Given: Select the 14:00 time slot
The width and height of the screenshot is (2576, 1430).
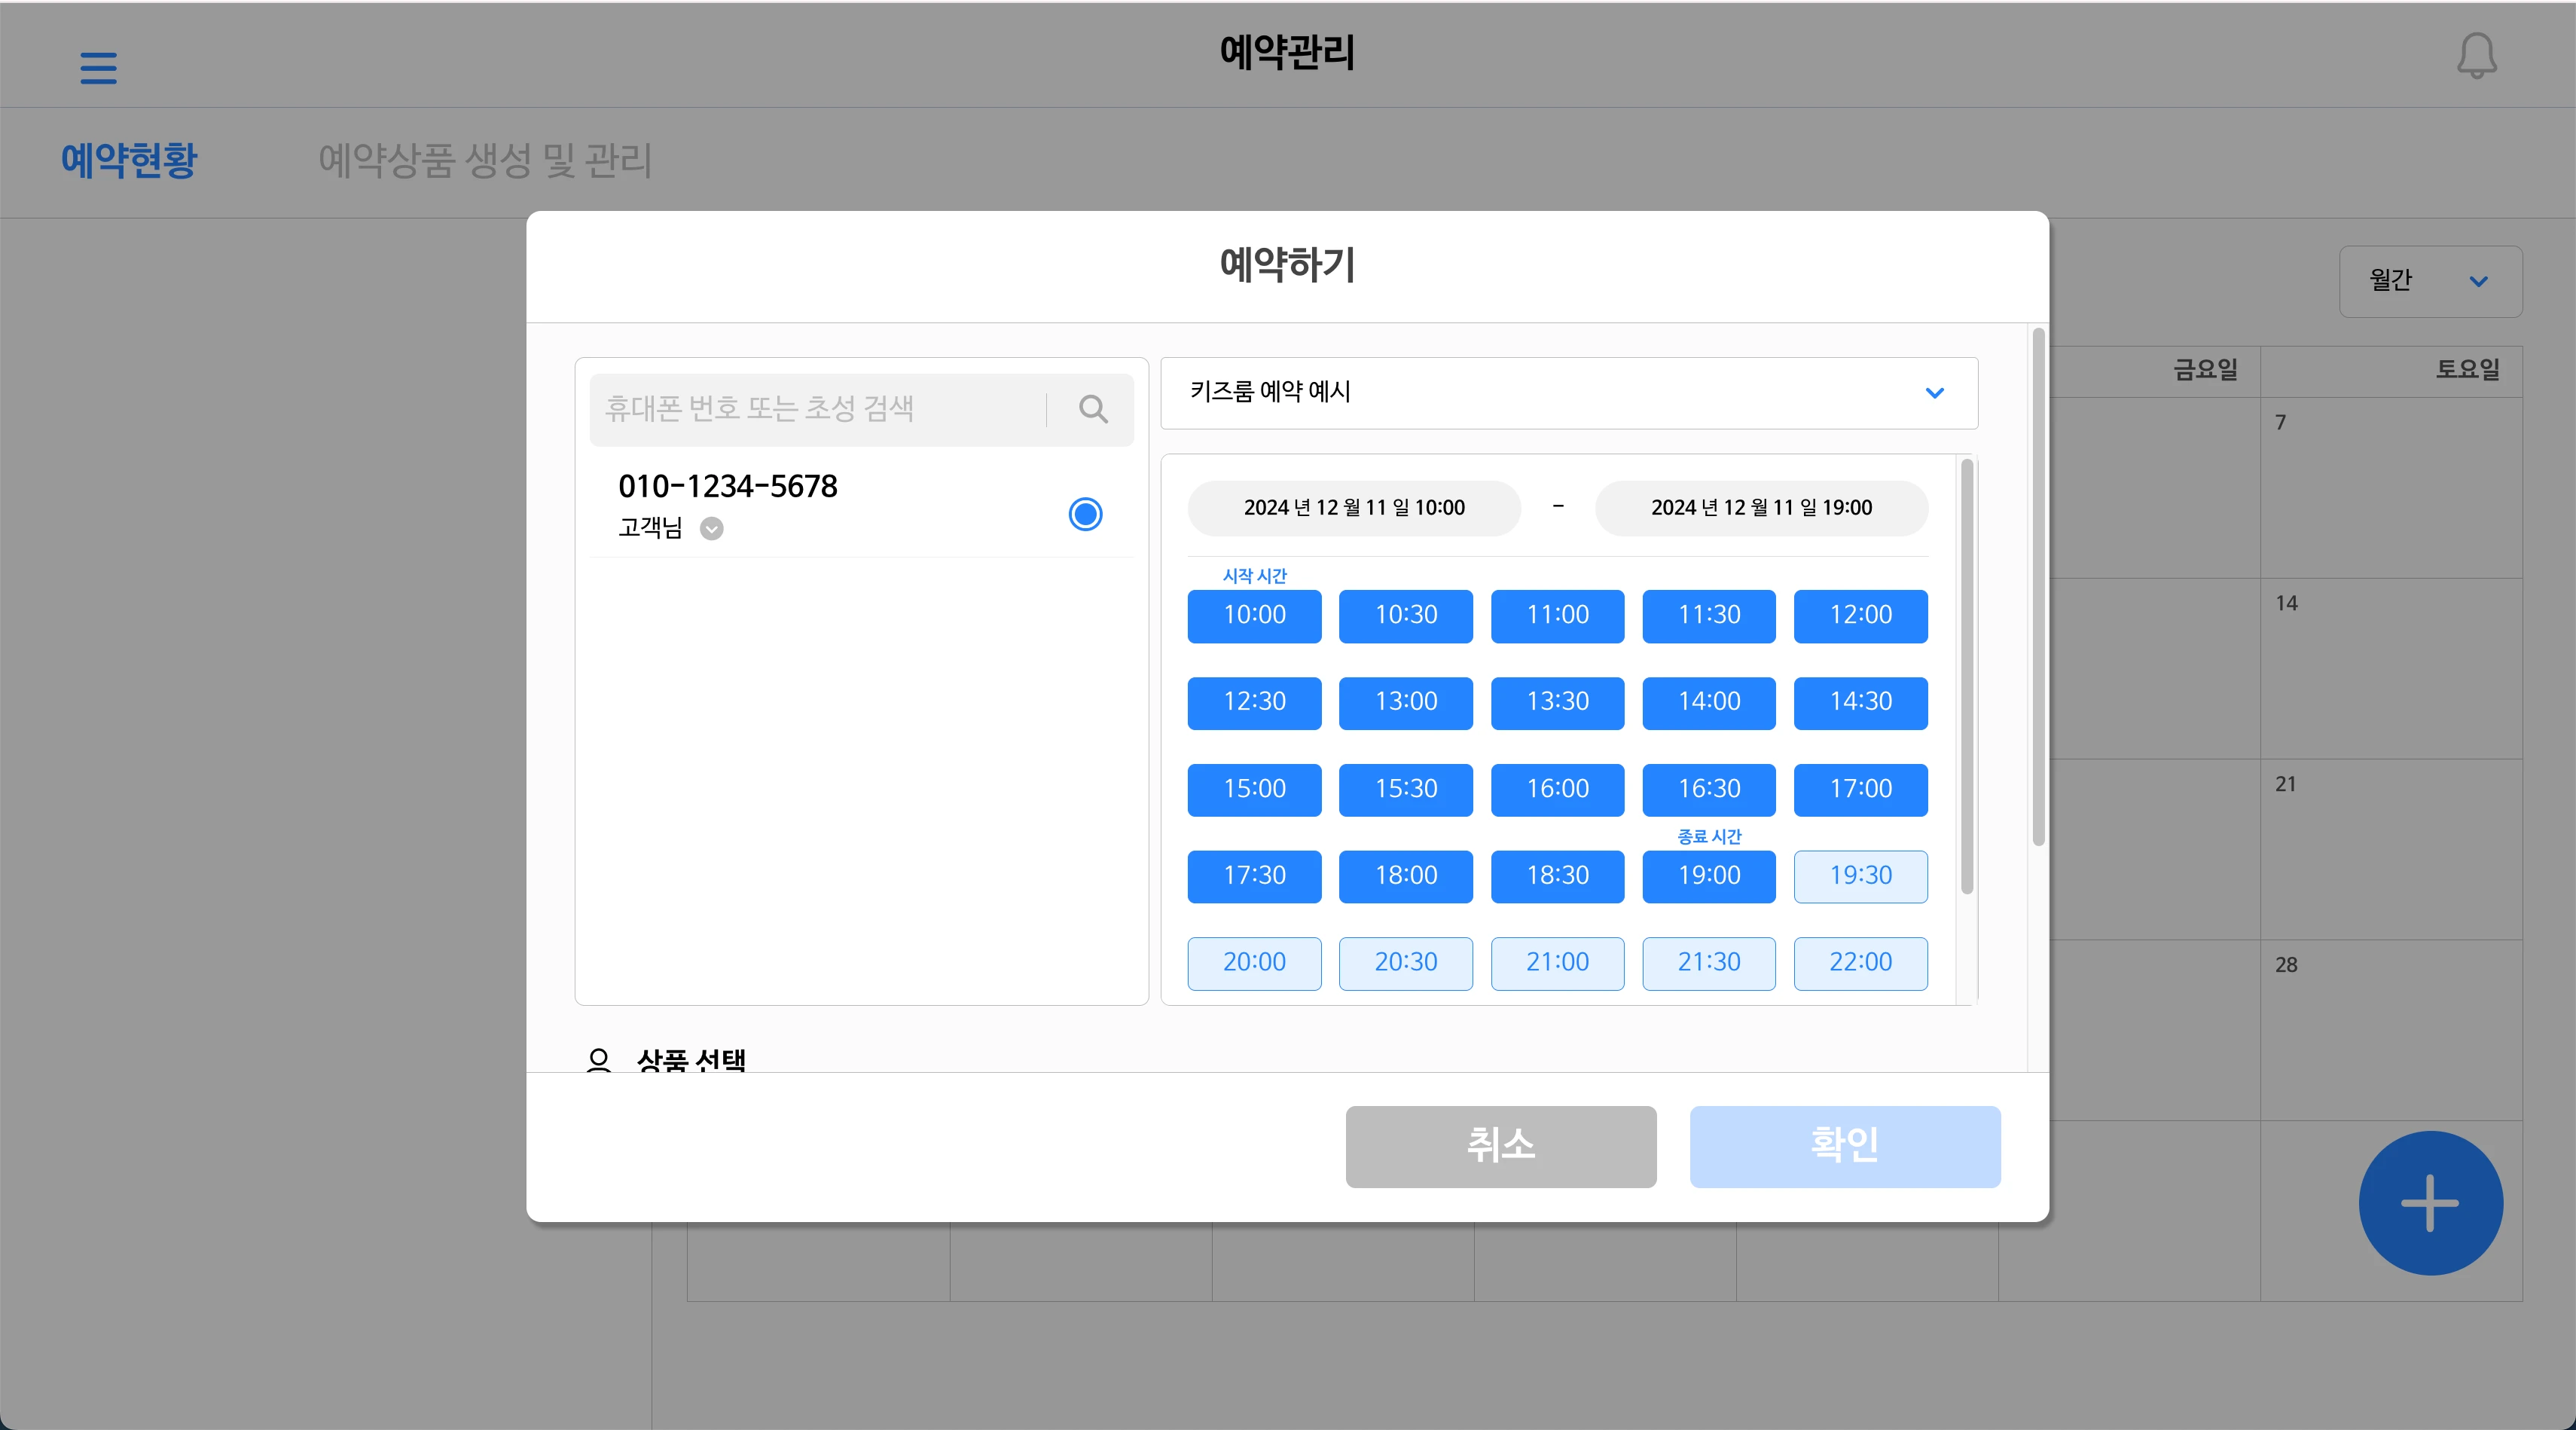Looking at the screenshot, I should (x=1709, y=703).
